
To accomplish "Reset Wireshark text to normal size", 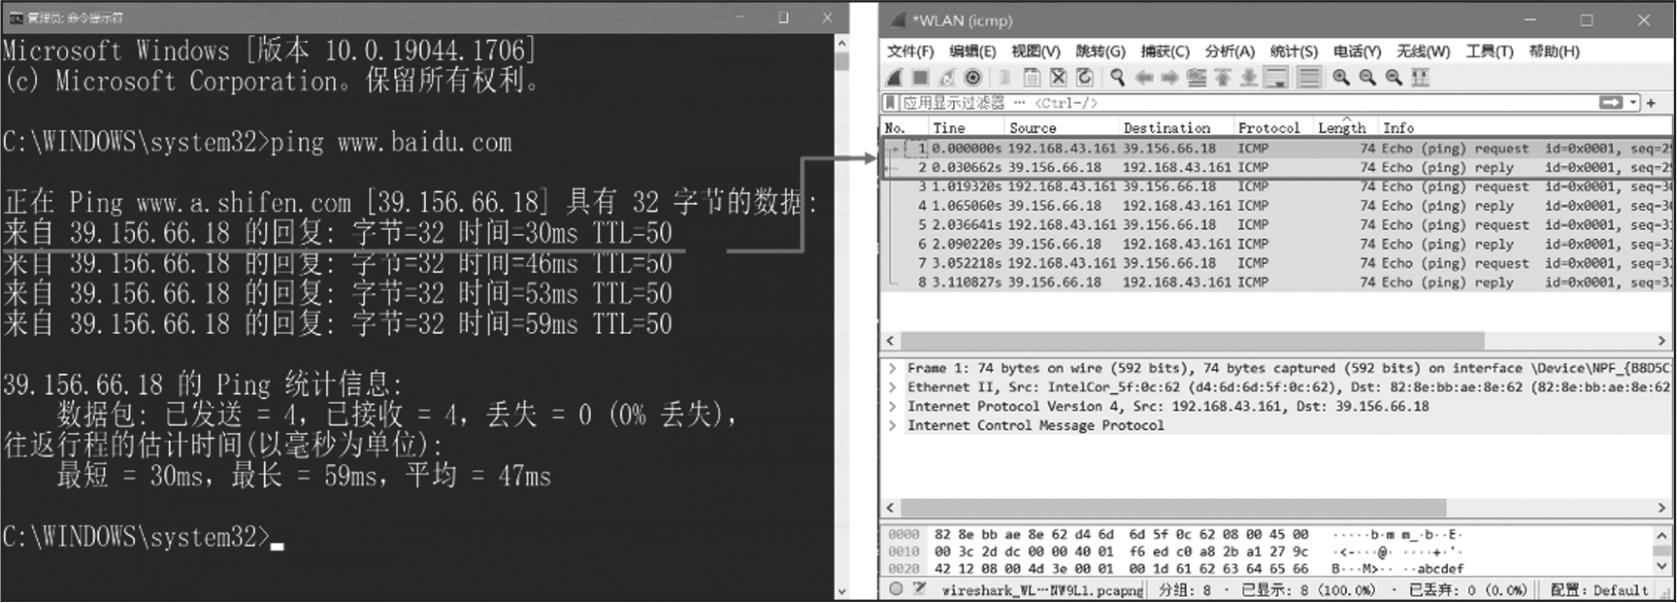I will 1393,77.
